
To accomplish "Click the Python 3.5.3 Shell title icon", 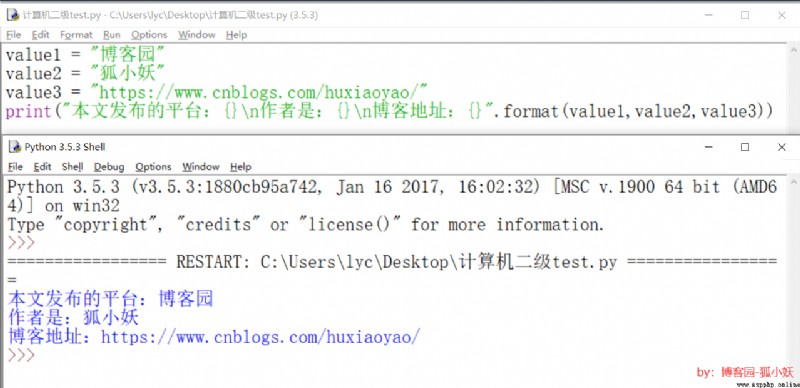I will [x=15, y=147].
